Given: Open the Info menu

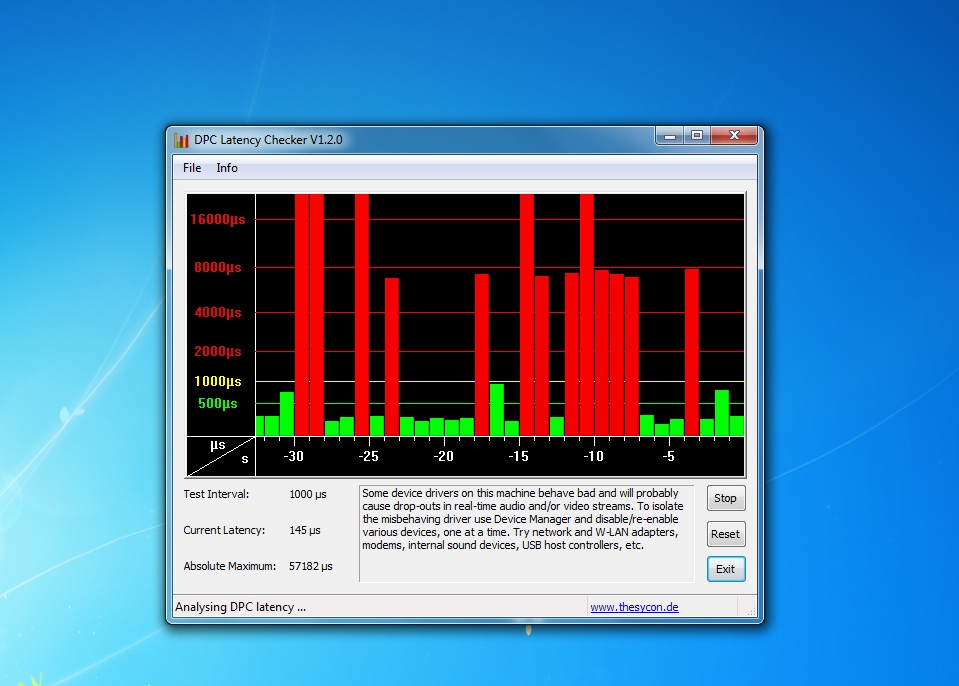Looking at the screenshot, I should 227,168.
